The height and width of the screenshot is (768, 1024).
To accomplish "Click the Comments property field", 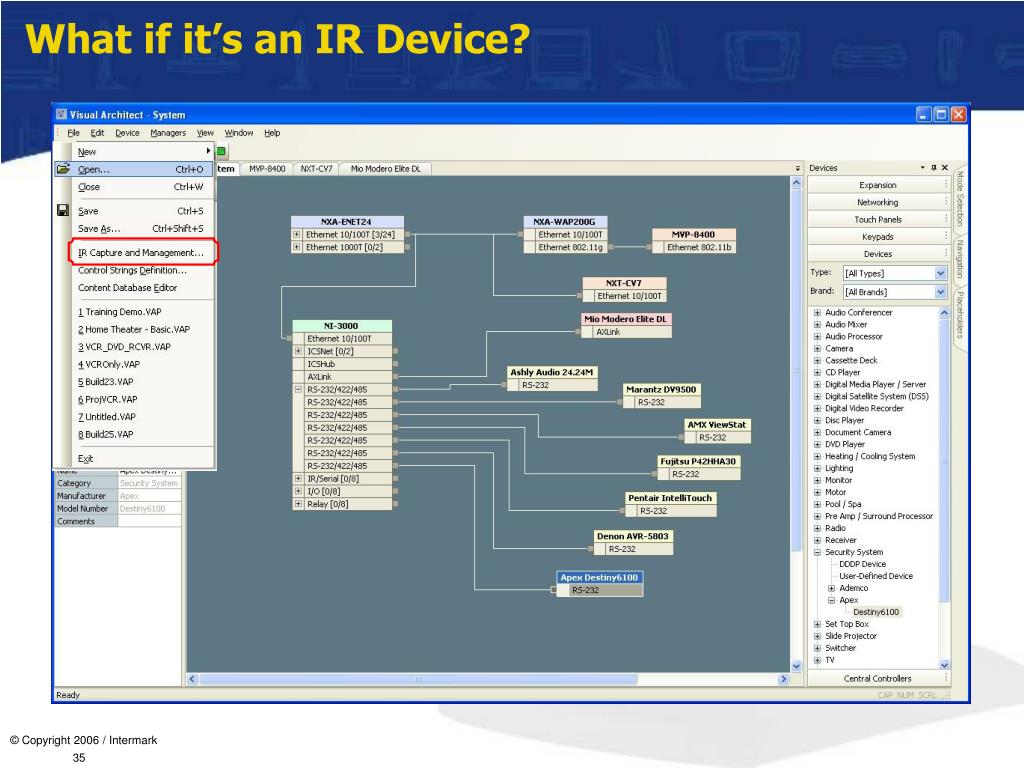I will click(x=149, y=522).
